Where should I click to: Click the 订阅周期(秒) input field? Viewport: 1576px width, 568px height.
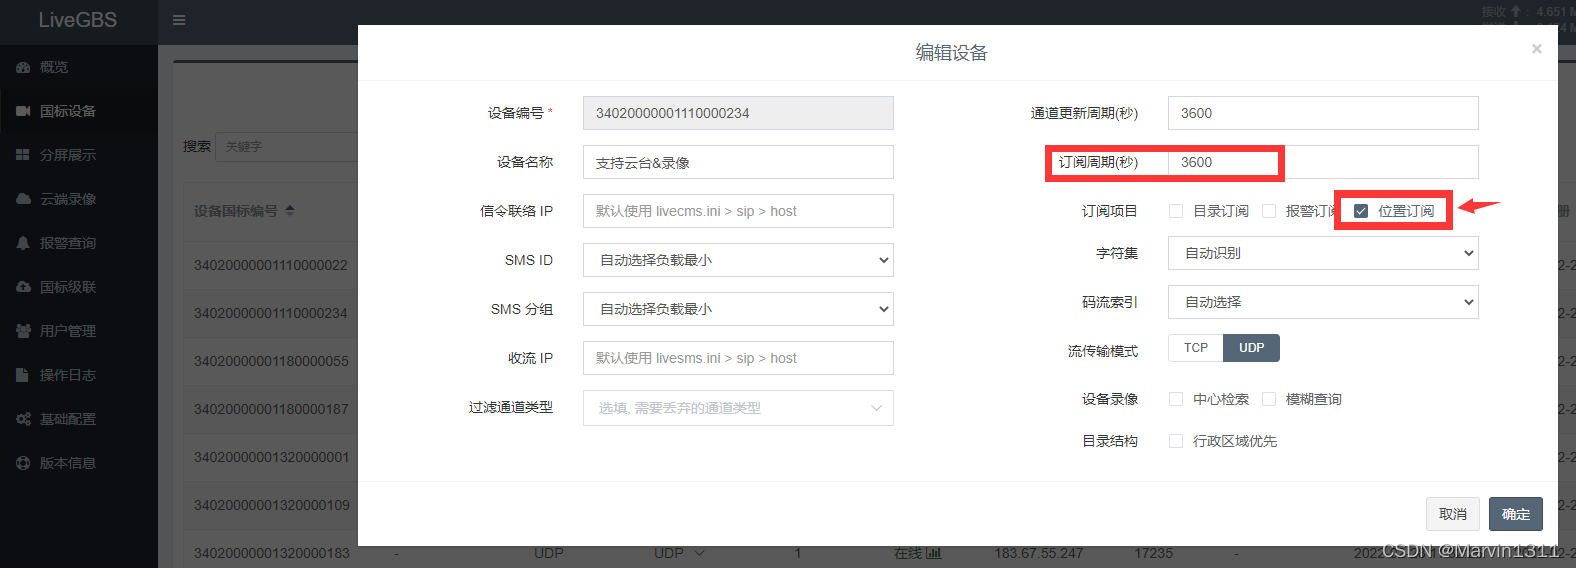pyautogui.click(x=1323, y=162)
